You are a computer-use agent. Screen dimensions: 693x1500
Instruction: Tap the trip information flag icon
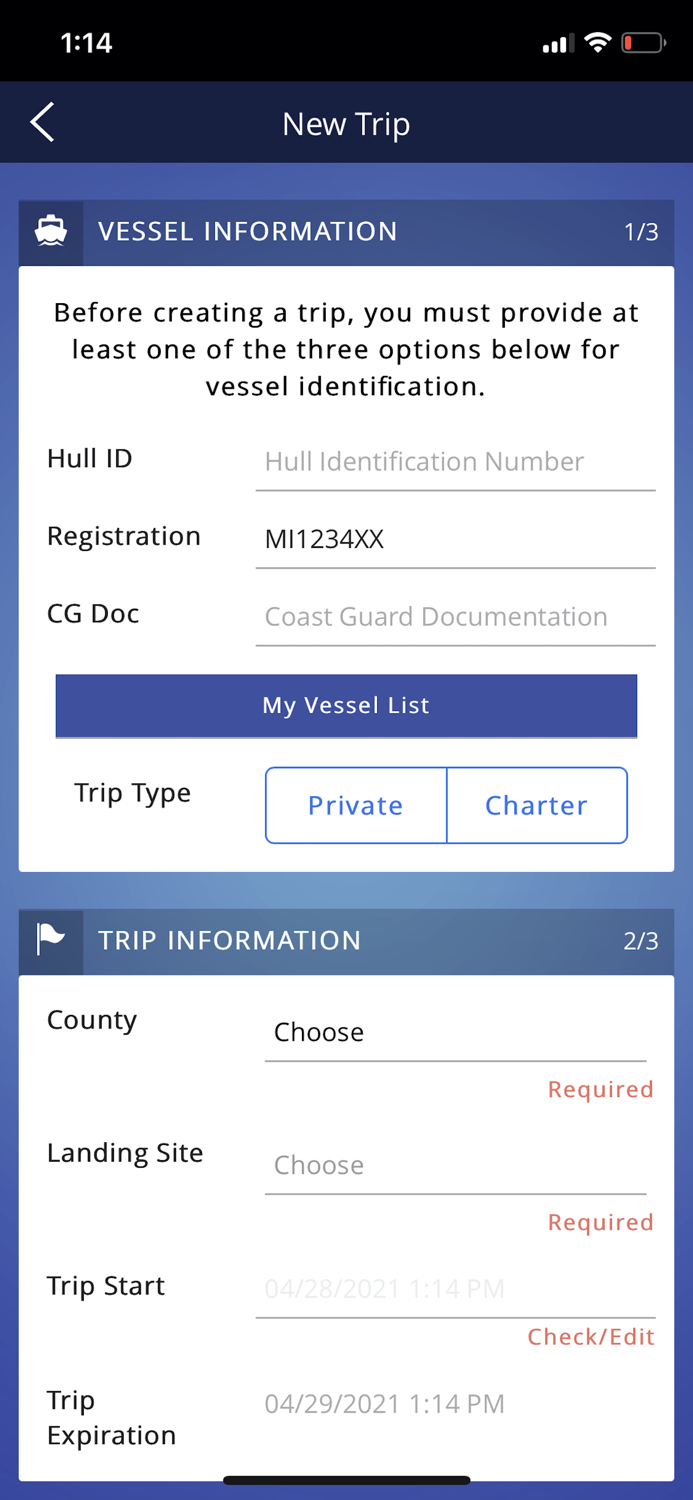(x=51, y=940)
